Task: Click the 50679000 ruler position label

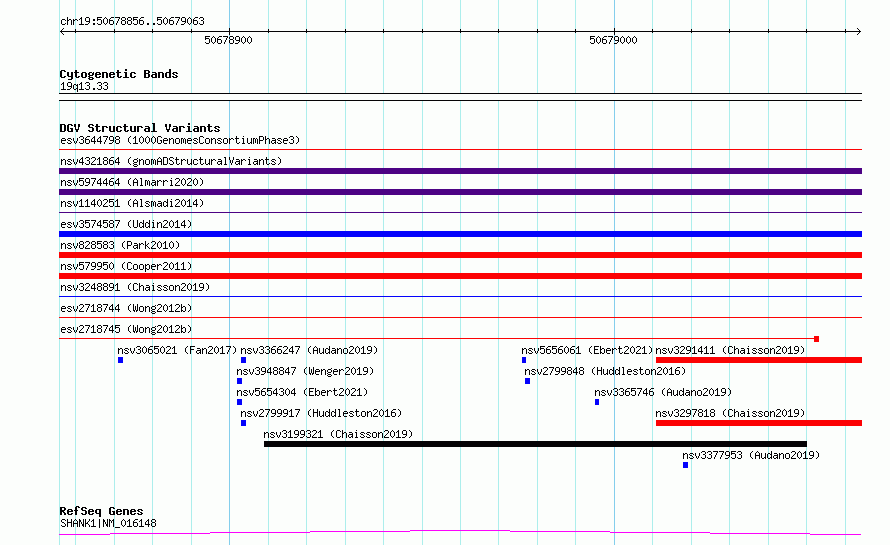Action: point(614,40)
